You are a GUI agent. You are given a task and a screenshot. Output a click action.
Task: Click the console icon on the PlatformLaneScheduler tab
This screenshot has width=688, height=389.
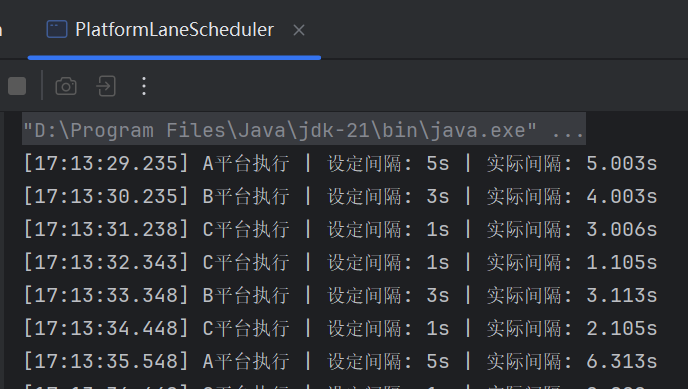pyautogui.click(x=57, y=29)
